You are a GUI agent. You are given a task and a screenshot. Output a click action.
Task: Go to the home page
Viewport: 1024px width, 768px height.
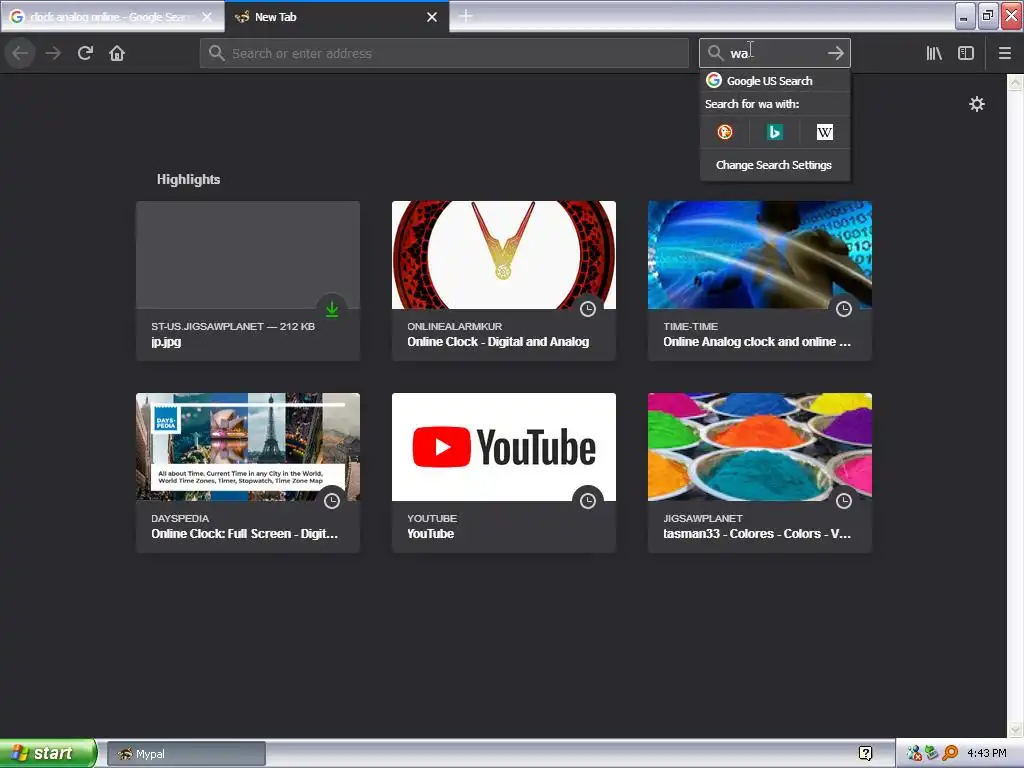click(x=117, y=53)
